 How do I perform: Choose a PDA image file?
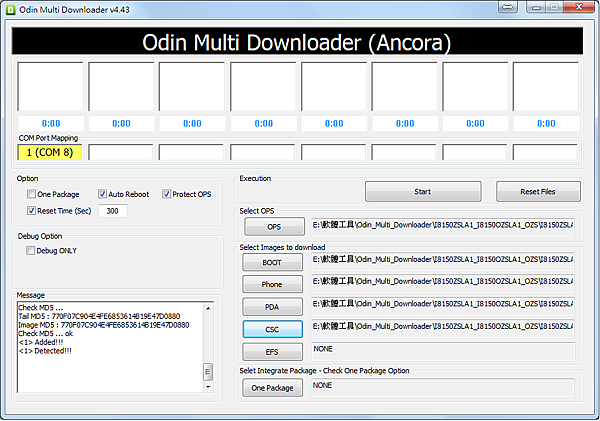pos(272,307)
